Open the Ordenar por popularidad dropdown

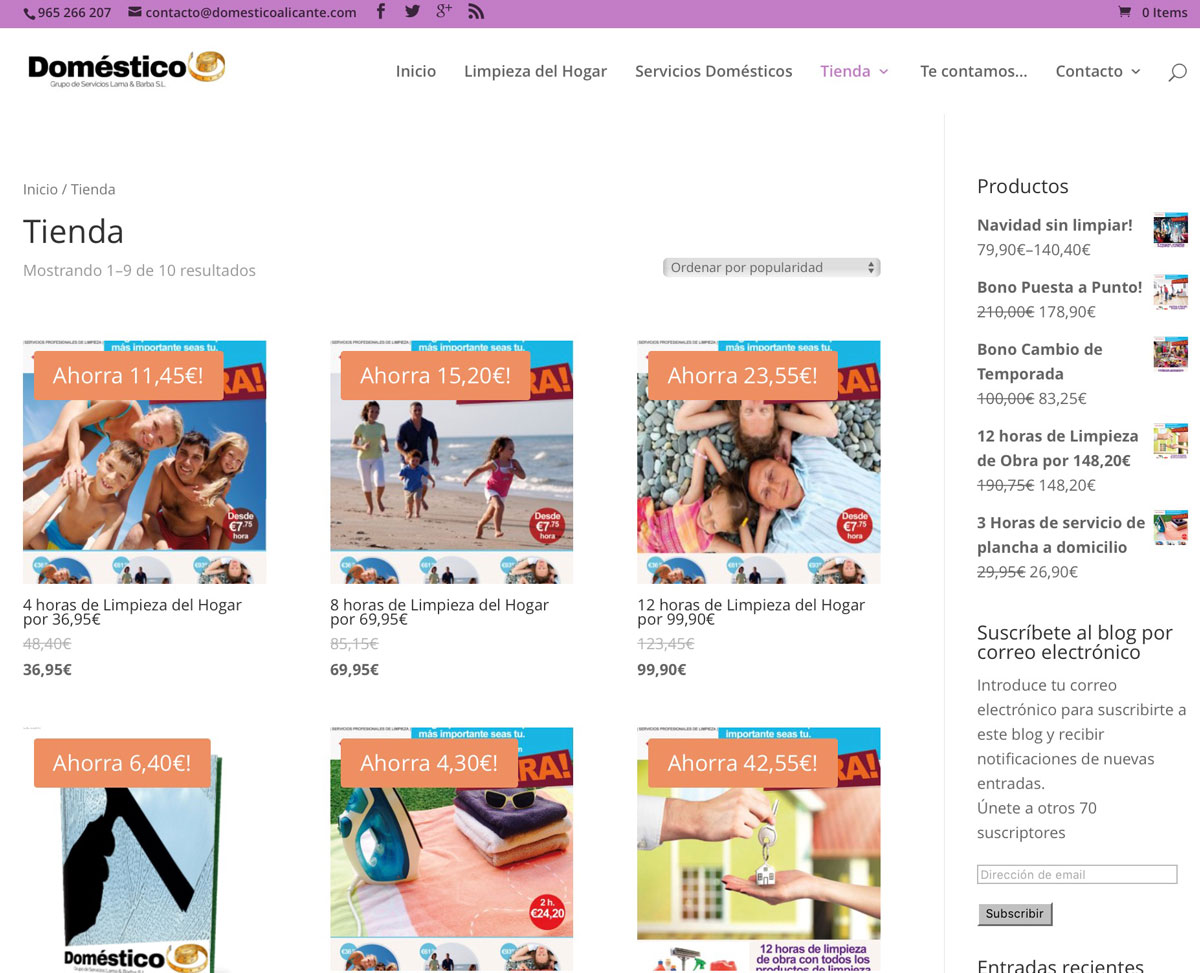click(772, 267)
